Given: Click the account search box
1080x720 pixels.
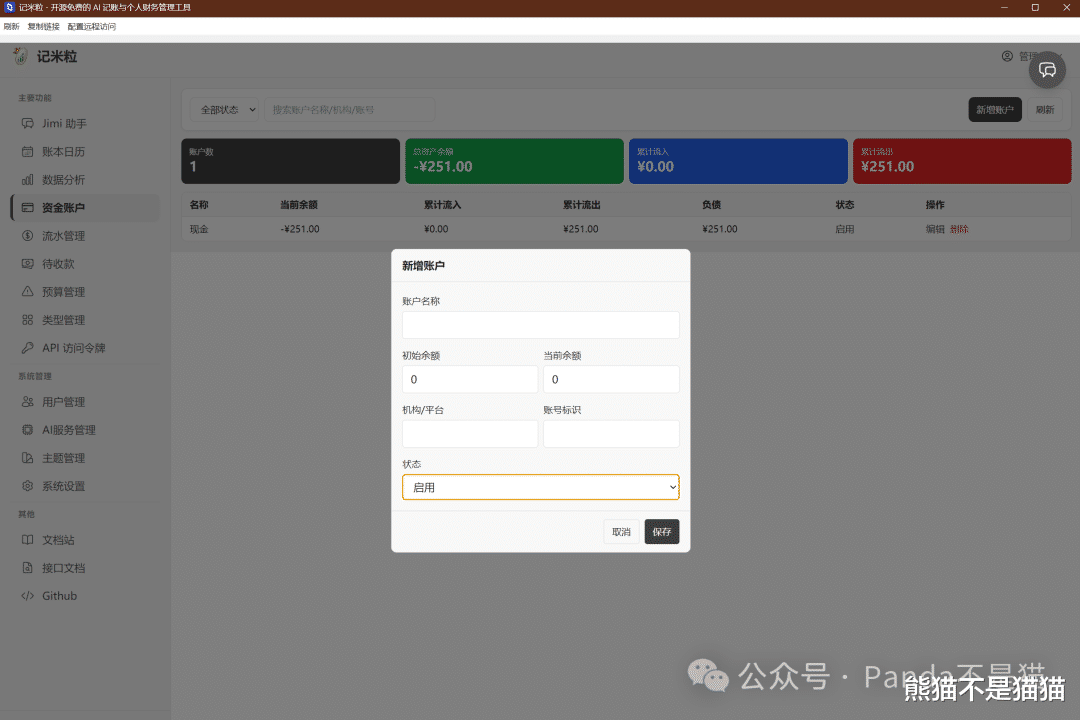Looking at the screenshot, I should (350, 110).
